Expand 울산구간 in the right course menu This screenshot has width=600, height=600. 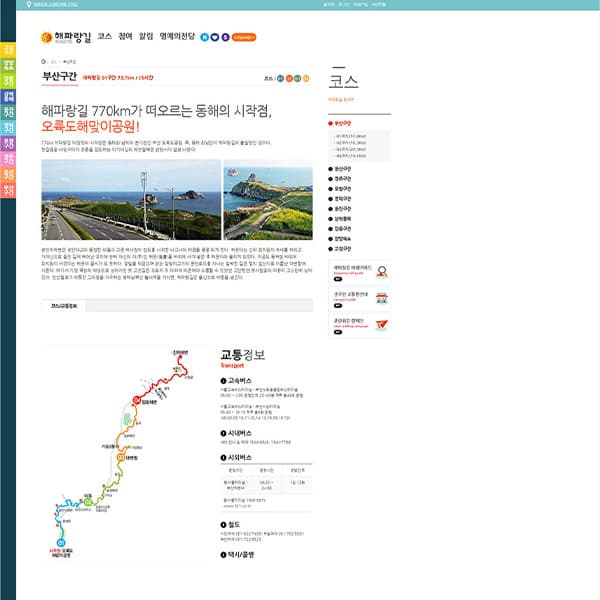pos(340,169)
